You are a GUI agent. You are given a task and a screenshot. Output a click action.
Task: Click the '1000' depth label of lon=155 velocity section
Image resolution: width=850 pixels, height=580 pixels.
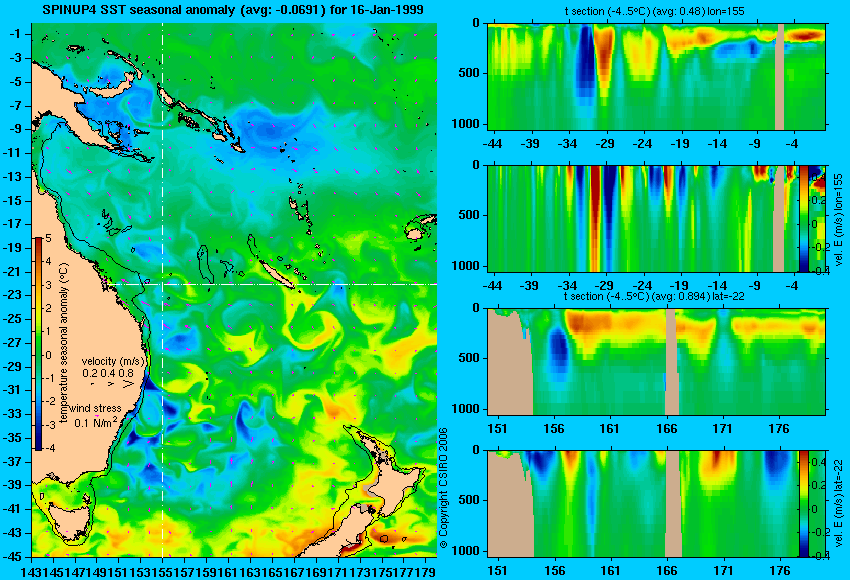(466, 266)
